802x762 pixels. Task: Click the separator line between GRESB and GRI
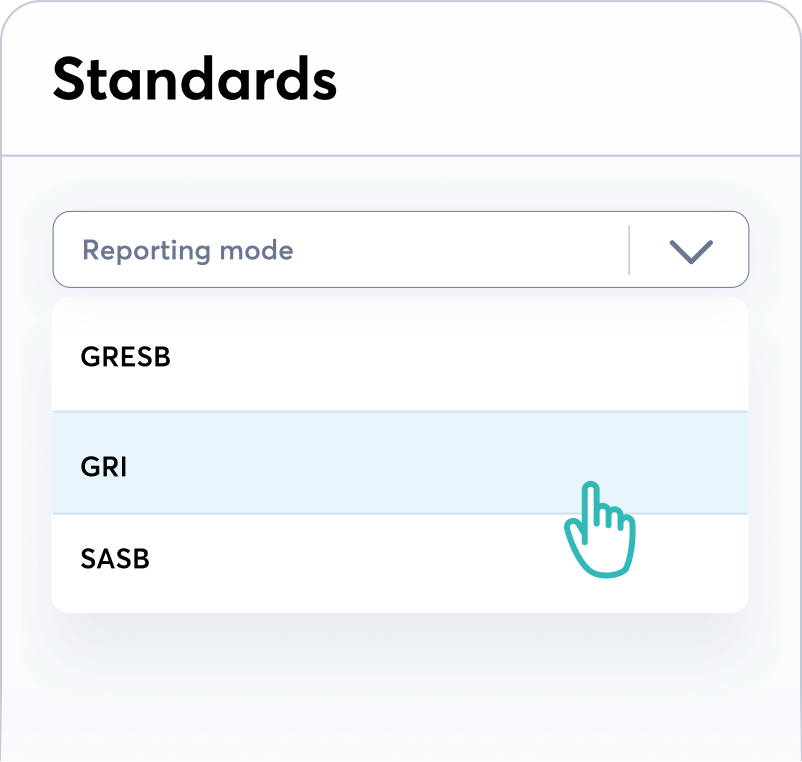point(400,411)
